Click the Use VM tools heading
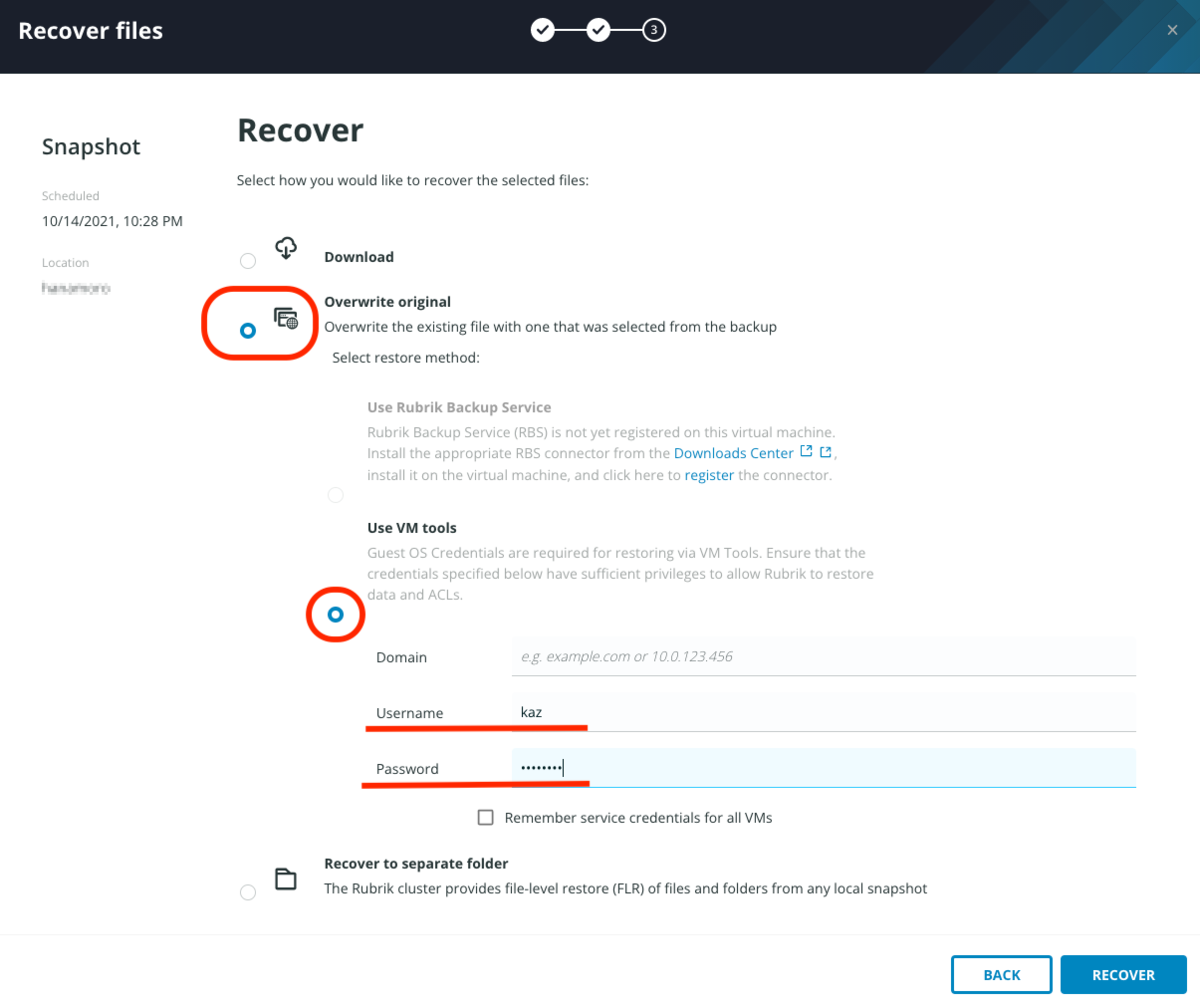This screenshot has width=1200, height=1004. (412, 527)
